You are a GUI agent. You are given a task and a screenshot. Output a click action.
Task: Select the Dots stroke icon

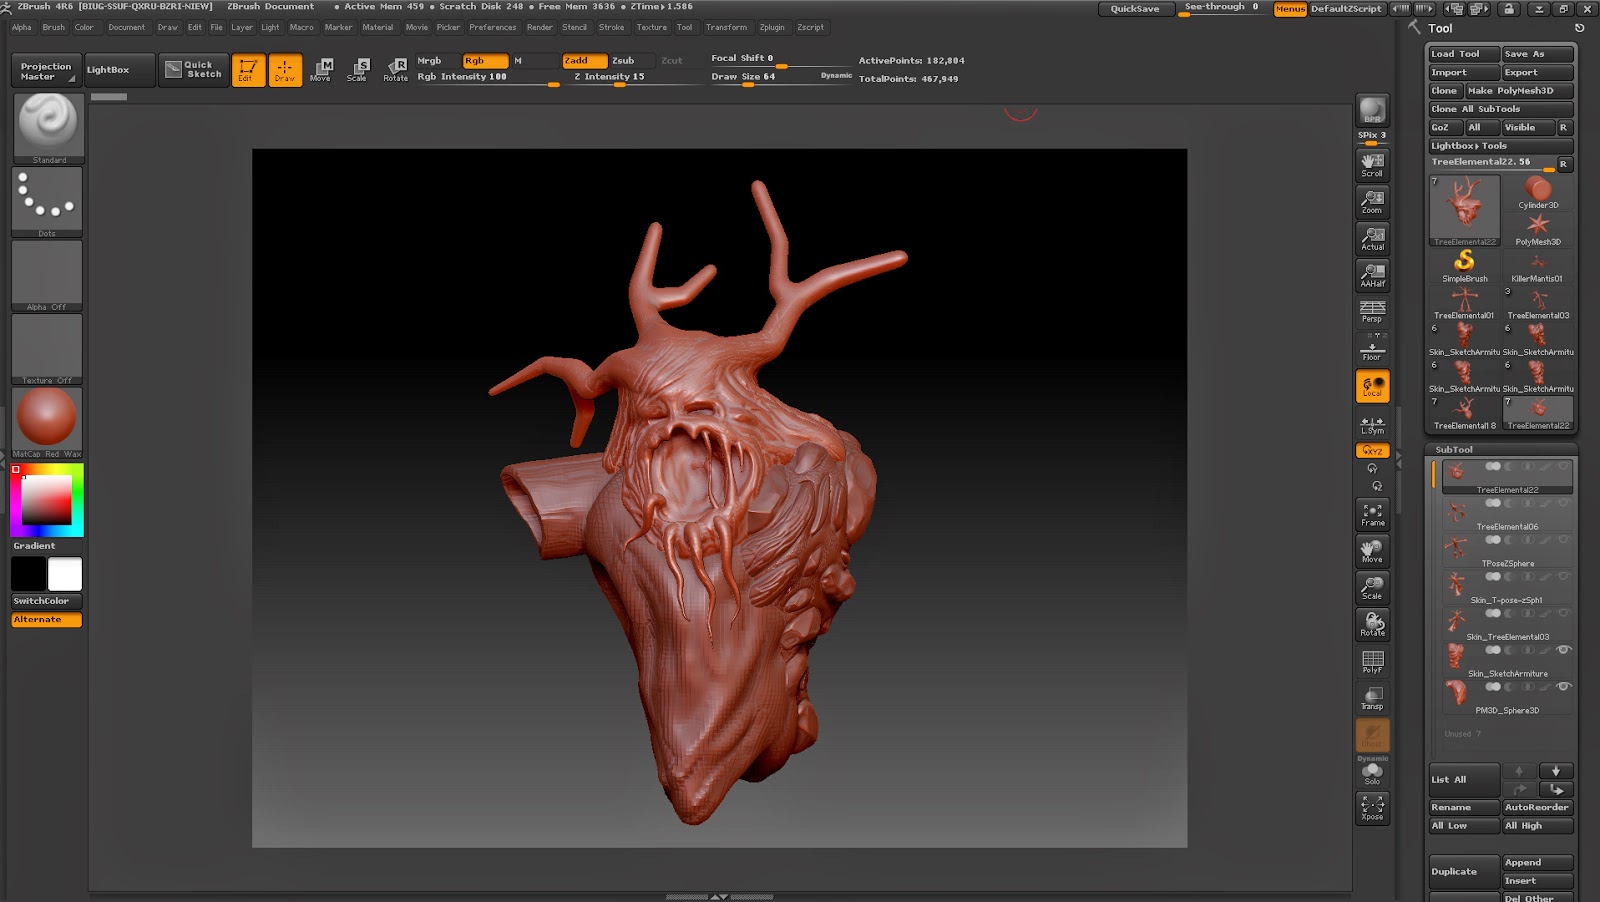47,199
